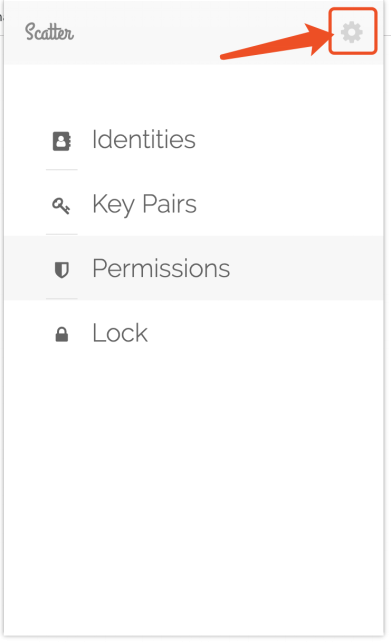
Task: Click the key icon beside Key Pairs
Action: [61, 205]
